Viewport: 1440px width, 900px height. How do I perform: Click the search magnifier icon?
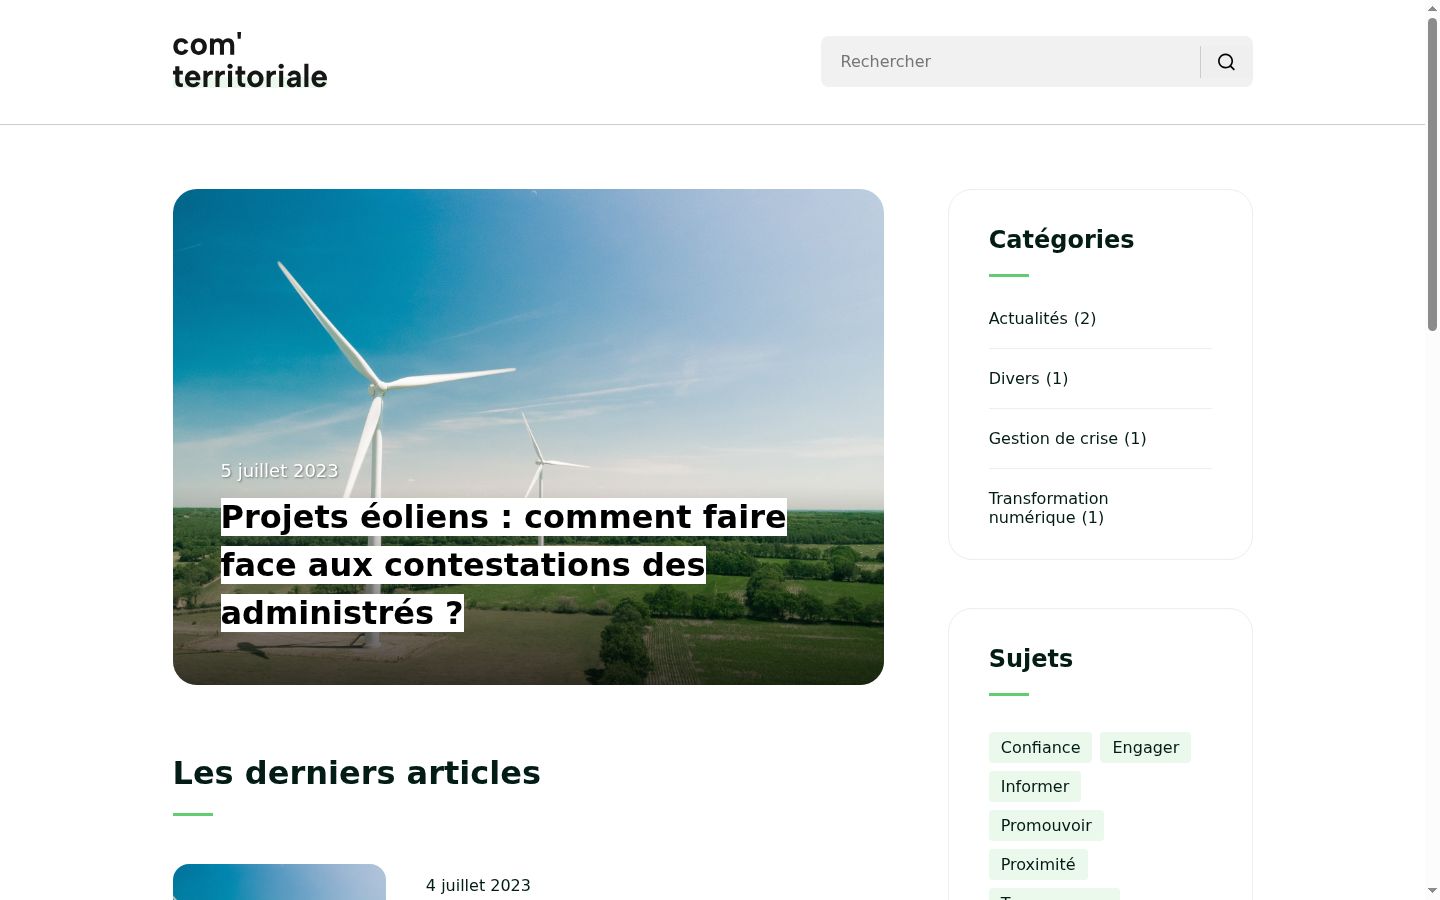(x=1226, y=62)
